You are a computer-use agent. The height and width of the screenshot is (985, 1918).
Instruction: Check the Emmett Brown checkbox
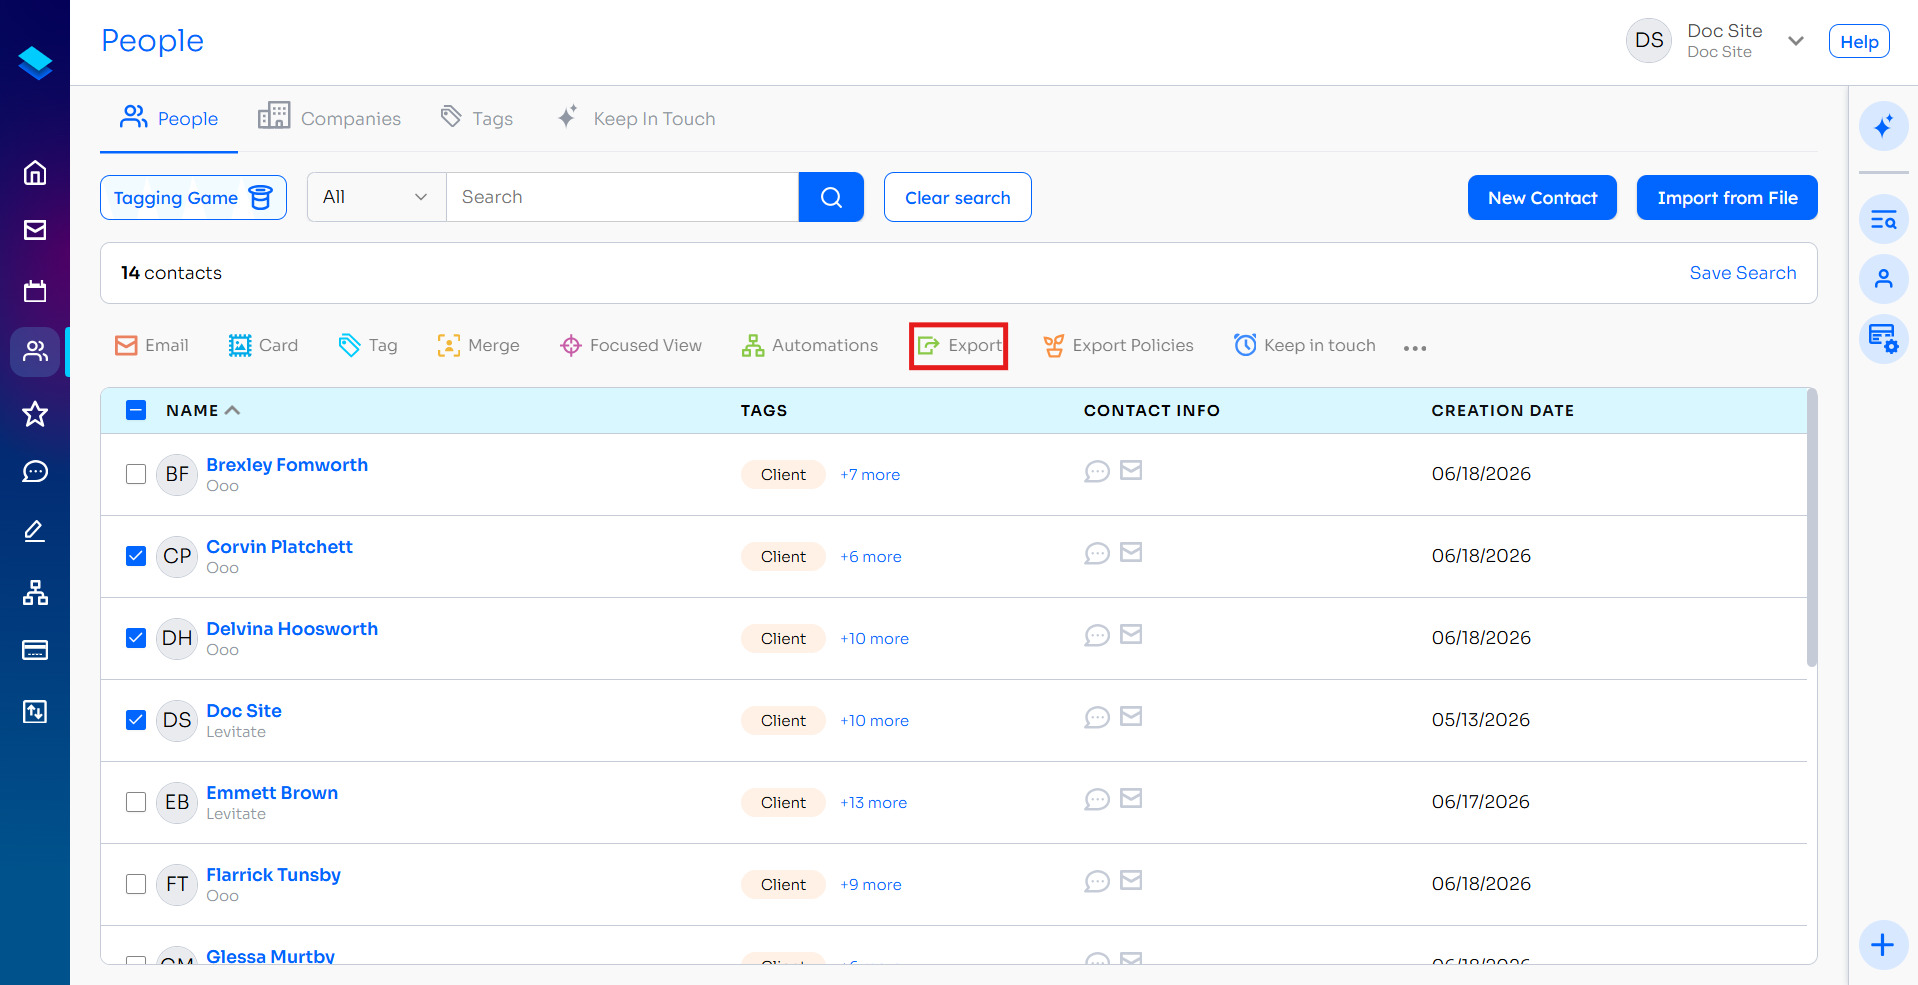[x=136, y=802]
